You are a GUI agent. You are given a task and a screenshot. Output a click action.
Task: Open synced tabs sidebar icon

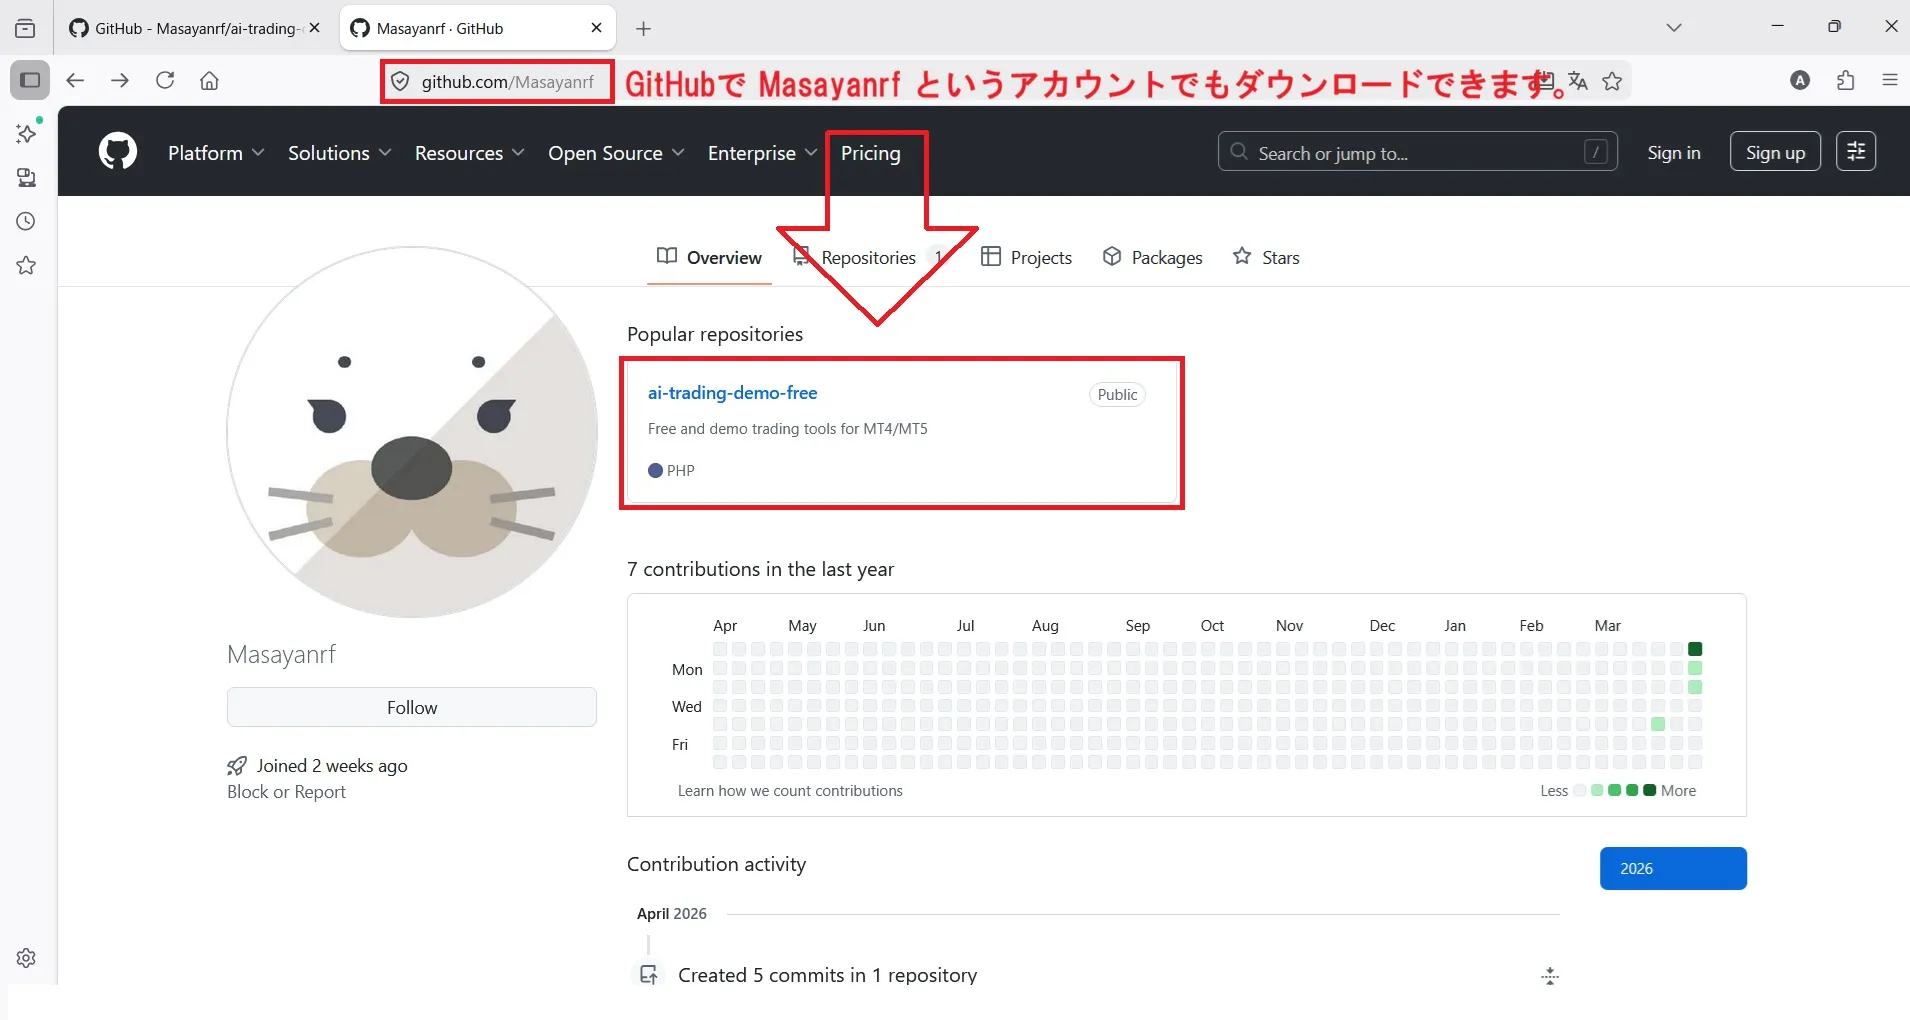[x=27, y=178]
